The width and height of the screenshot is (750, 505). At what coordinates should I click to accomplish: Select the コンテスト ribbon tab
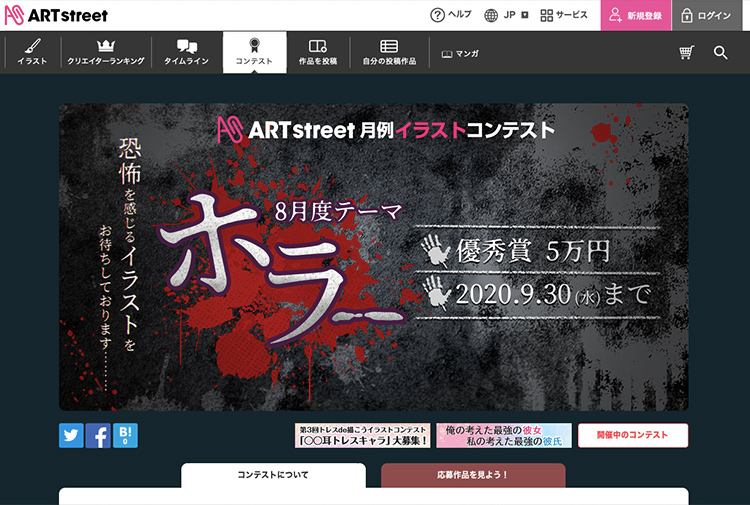(x=254, y=53)
